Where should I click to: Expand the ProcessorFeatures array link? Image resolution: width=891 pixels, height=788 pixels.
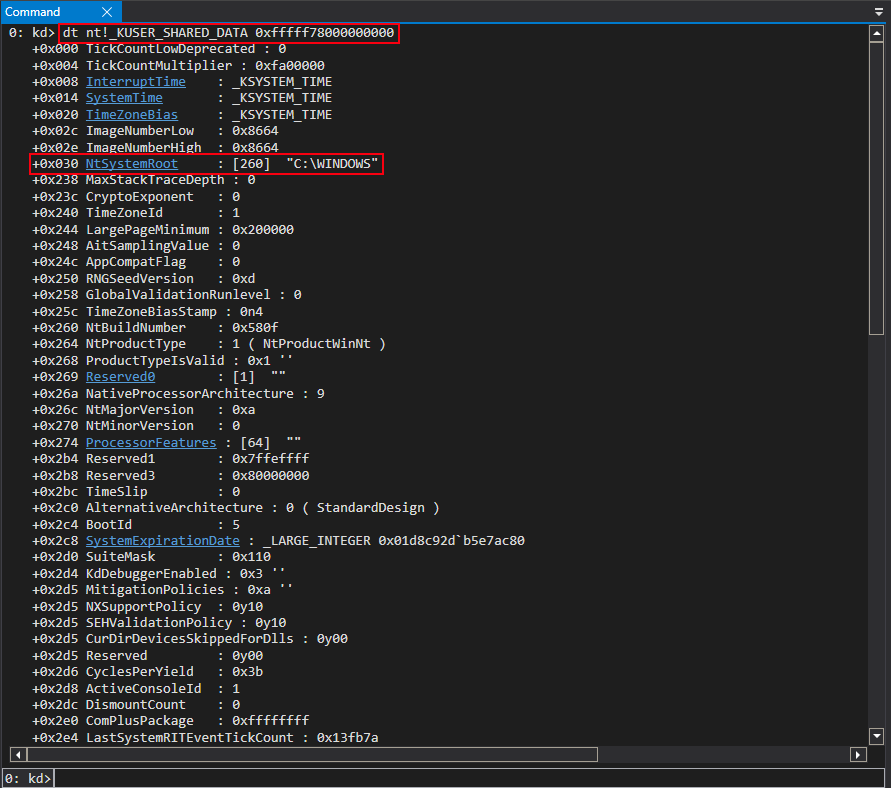pyautogui.click(x=150, y=442)
